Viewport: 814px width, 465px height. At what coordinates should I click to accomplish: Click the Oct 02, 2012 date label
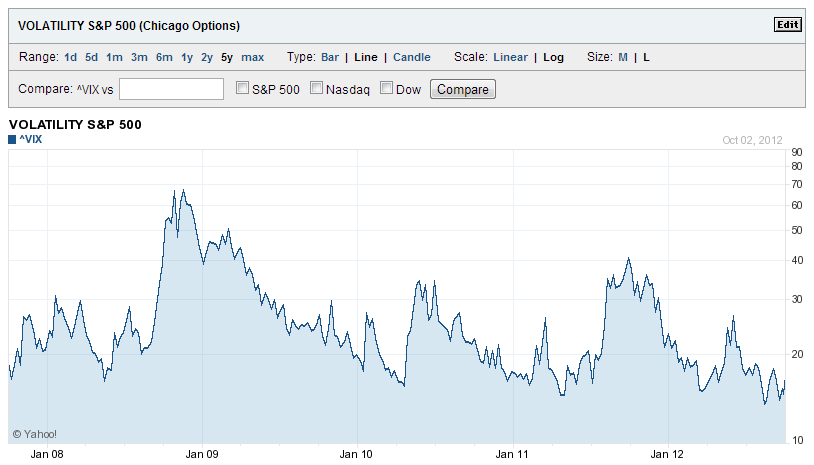(752, 140)
